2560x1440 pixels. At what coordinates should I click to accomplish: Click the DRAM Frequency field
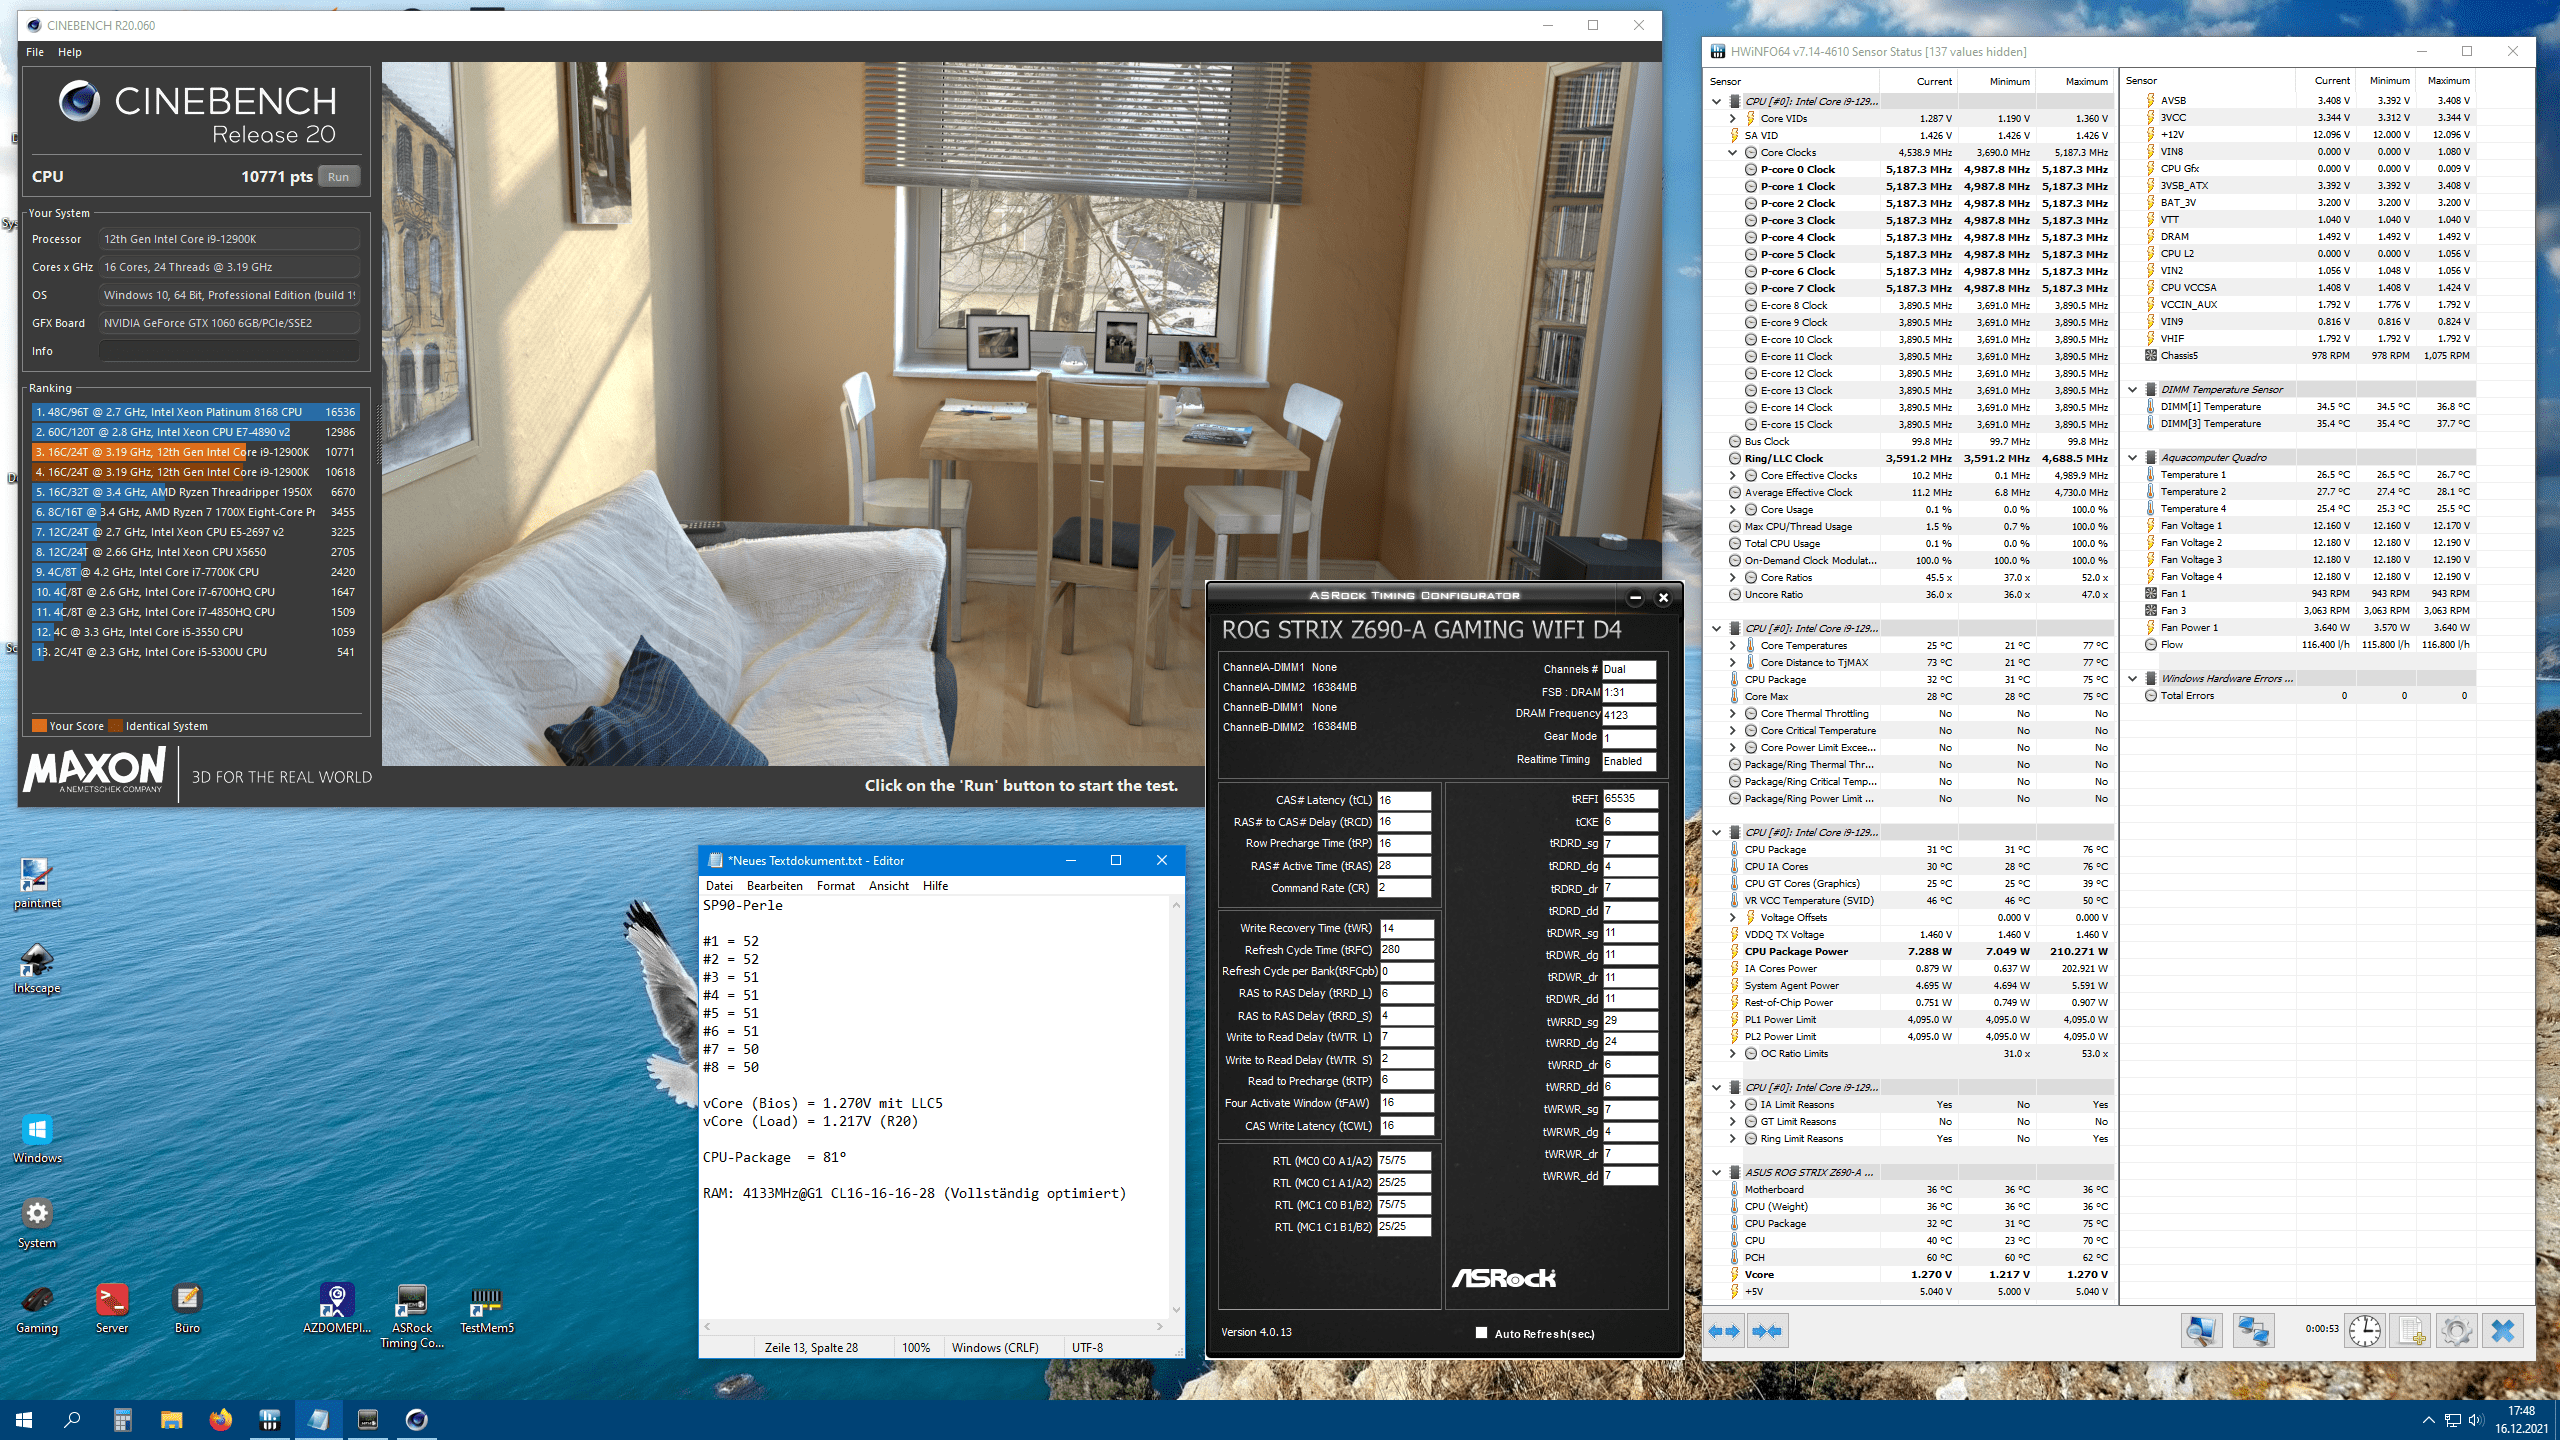pos(1629,715)
